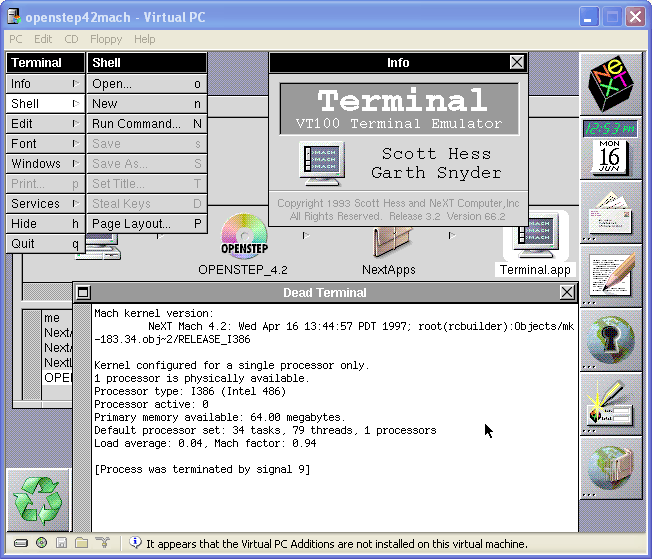Click the floppy disk status bar icon
The height and width of the screenshot is (559, 652).
point(61,543)
